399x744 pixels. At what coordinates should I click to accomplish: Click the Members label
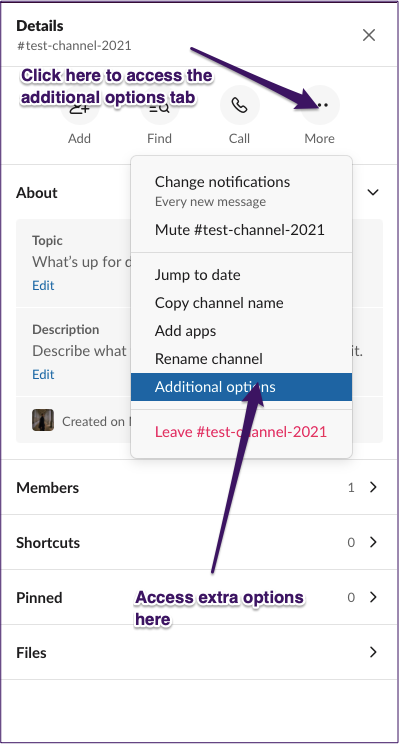point(47,488)
